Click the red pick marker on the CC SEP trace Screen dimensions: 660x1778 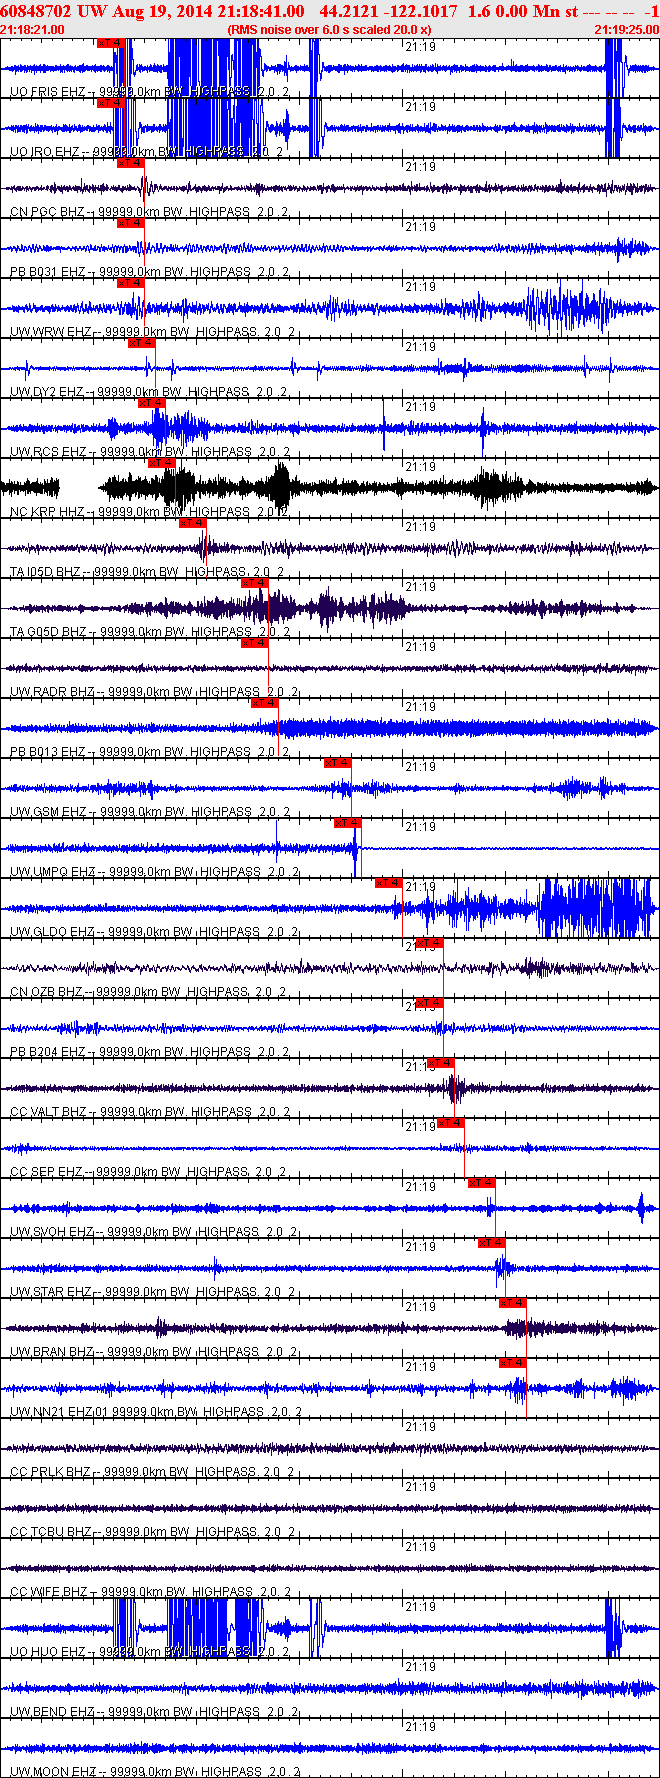point(451,1123)
